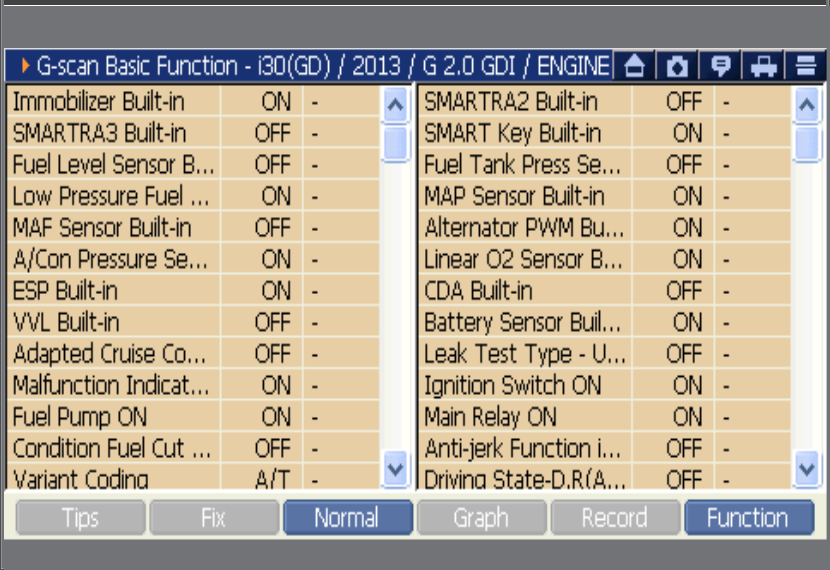Select MAF Sensor Built-in row
The image size is (830, 570).
tap(193, 228)
